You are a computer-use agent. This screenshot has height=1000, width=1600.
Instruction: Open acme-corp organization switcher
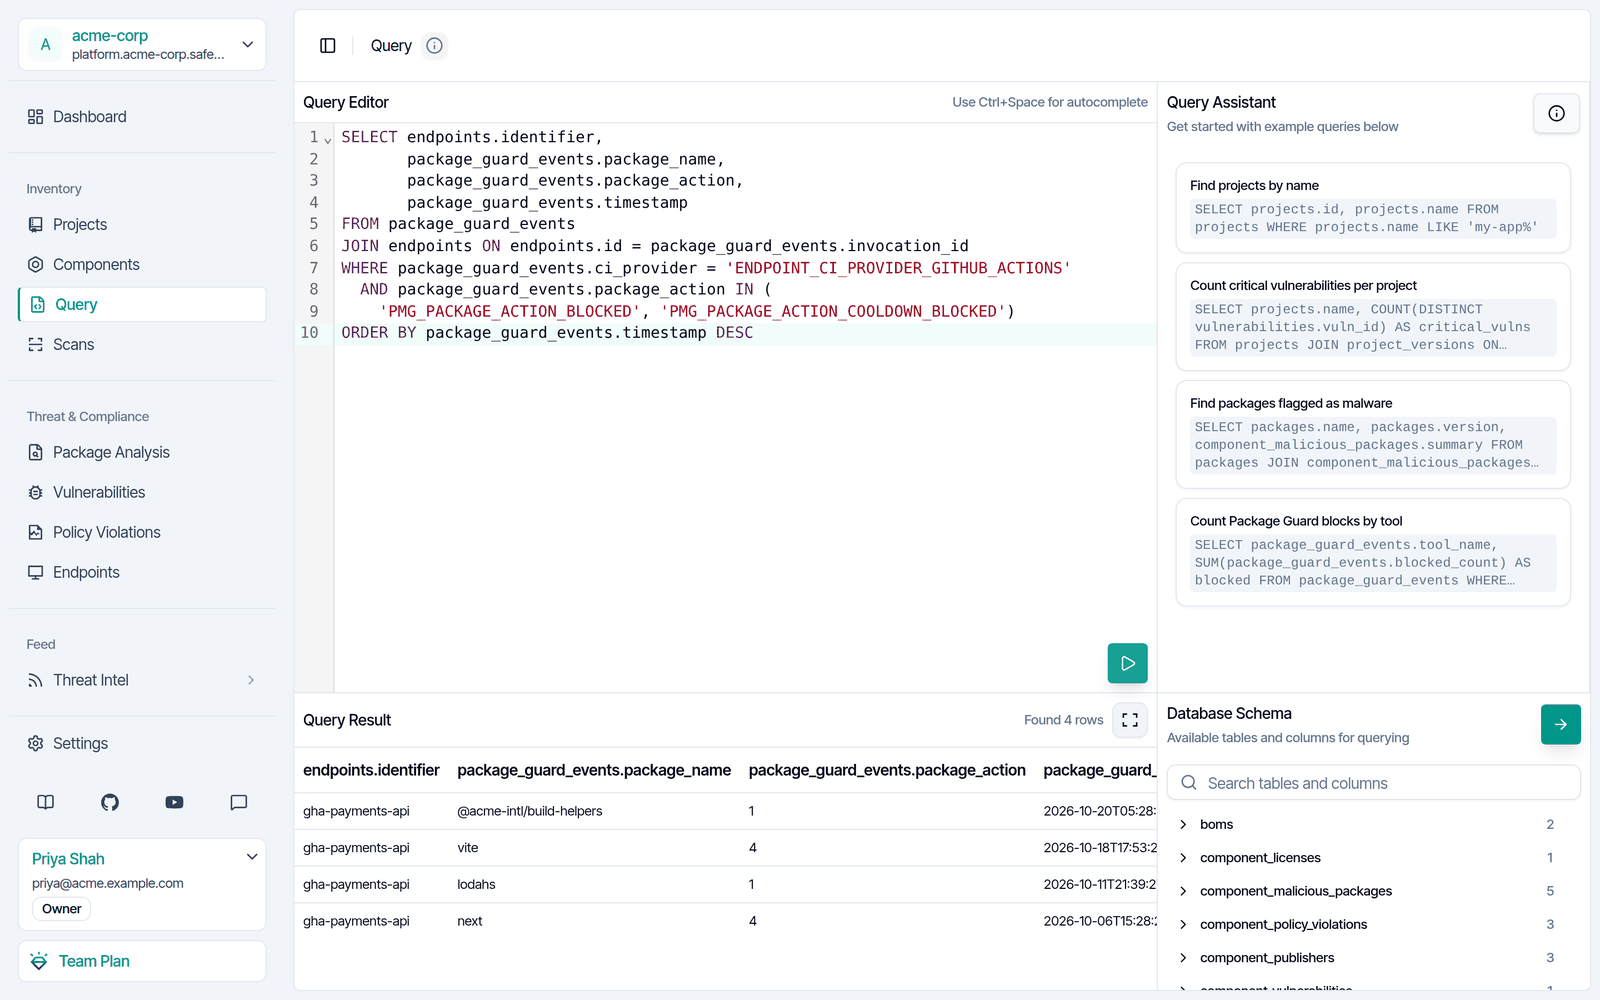tap(142, 45)
